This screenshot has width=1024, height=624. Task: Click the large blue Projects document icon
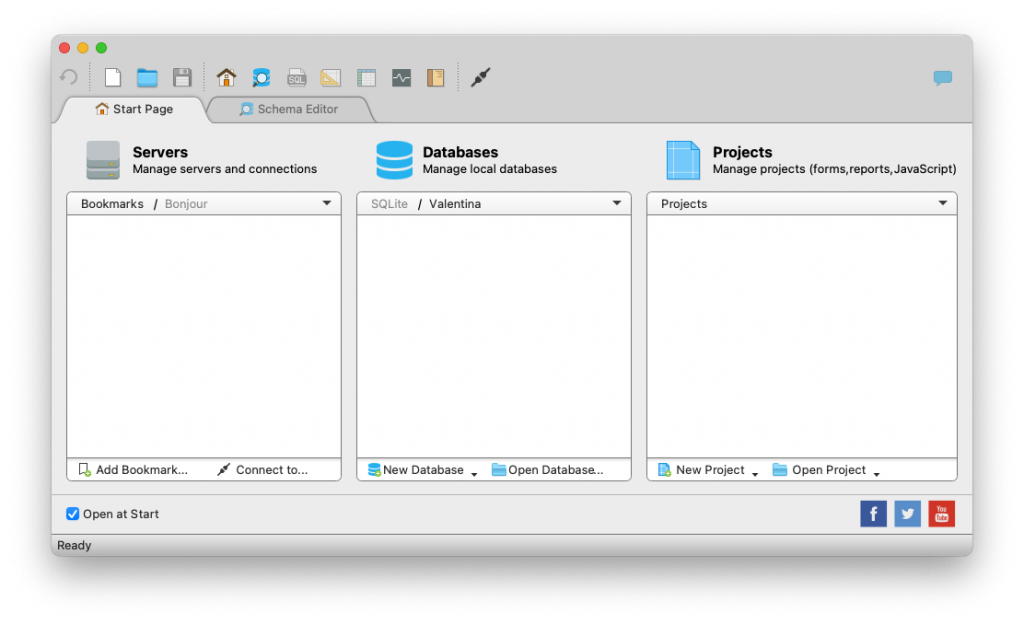(x=683, y=160)
